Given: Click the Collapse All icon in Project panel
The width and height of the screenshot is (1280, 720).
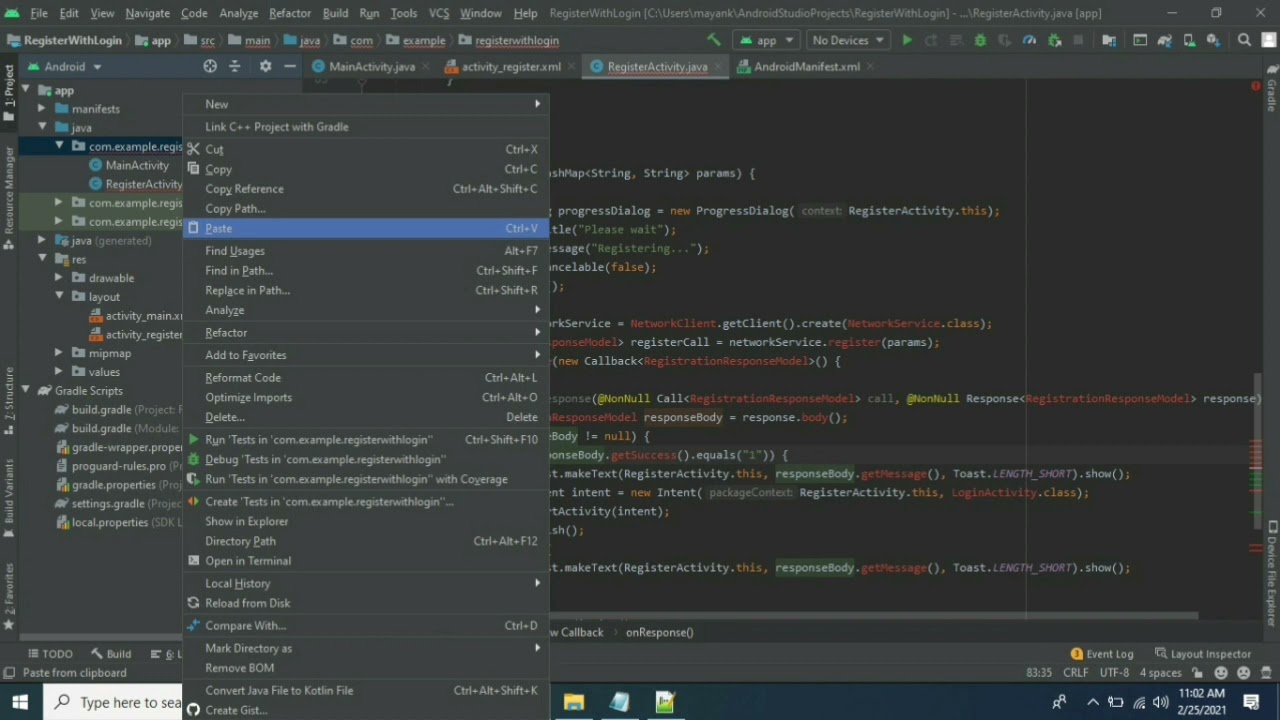Looking at the screenshot, I should pos(235,66).
